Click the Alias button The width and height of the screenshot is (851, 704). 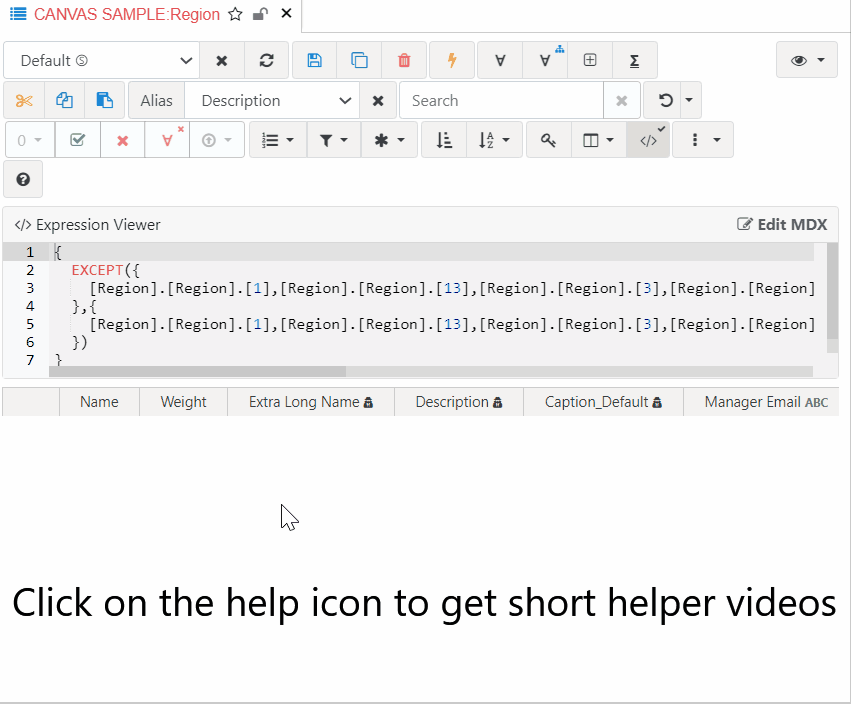point(156,100)
